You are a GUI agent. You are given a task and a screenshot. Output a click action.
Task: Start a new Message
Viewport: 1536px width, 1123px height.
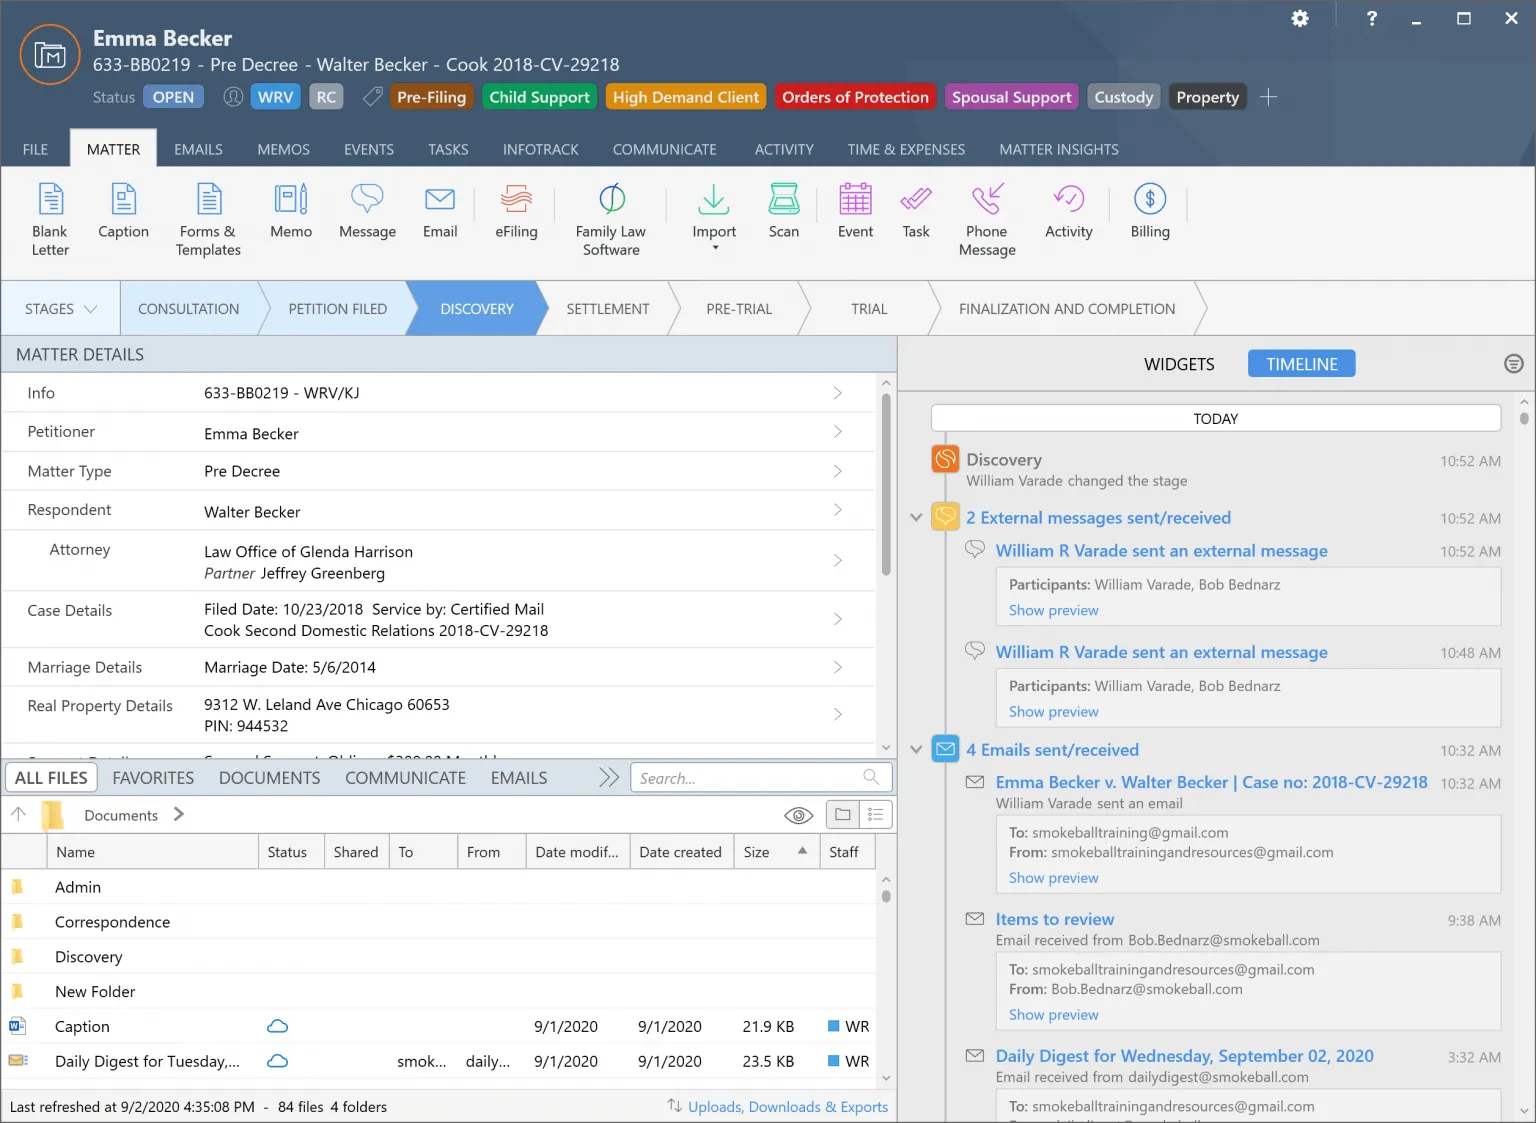pos(367,211)
